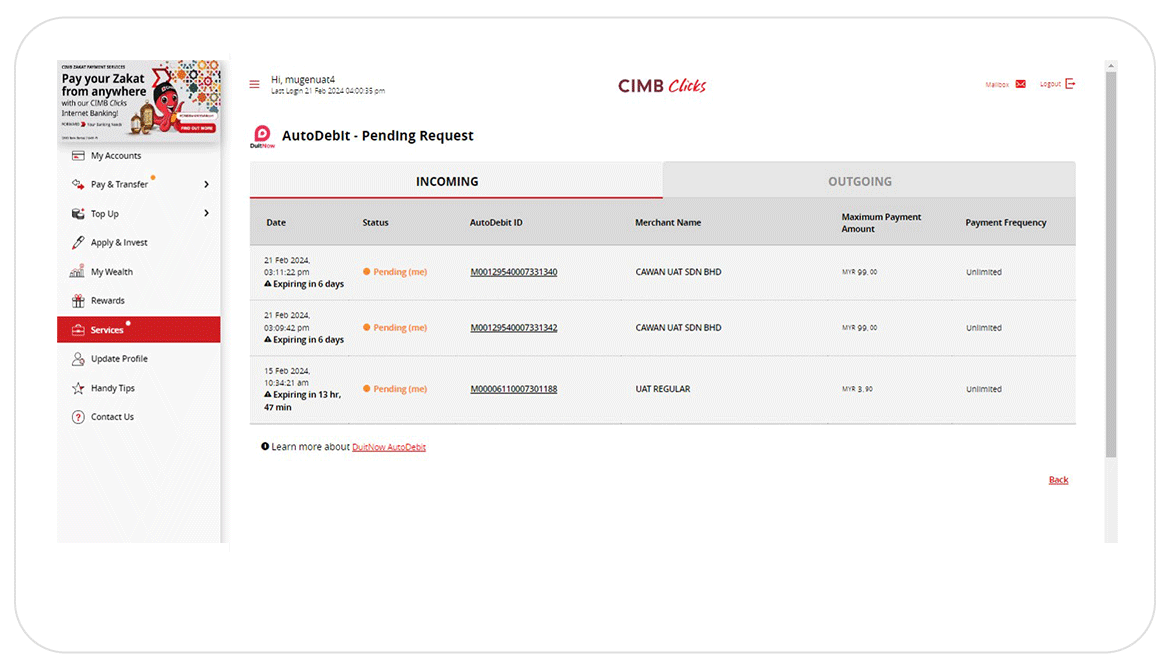Click the Rewards gift icon
The width and height of the screenshot is (1170, 670).
(x=78, y=301)
